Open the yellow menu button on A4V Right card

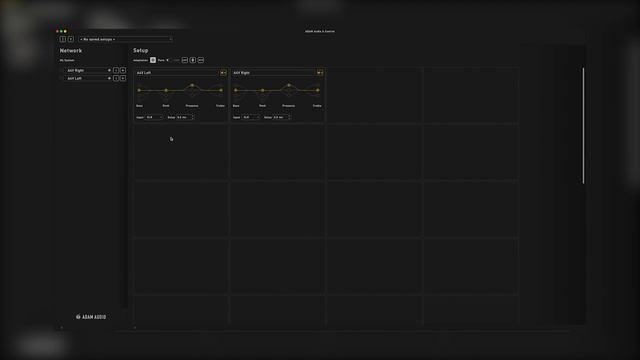(320, 73)
